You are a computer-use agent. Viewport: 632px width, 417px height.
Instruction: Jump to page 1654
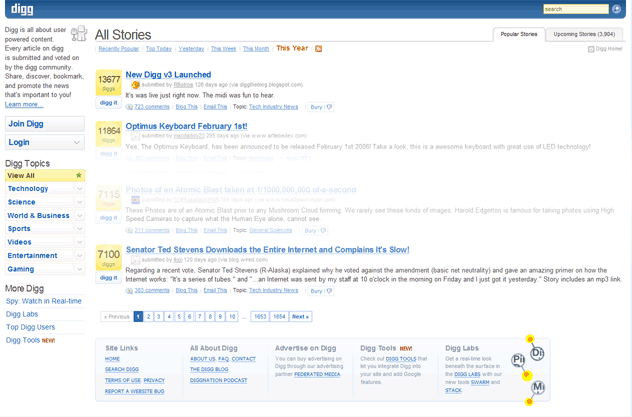click(x=279, y=317)
